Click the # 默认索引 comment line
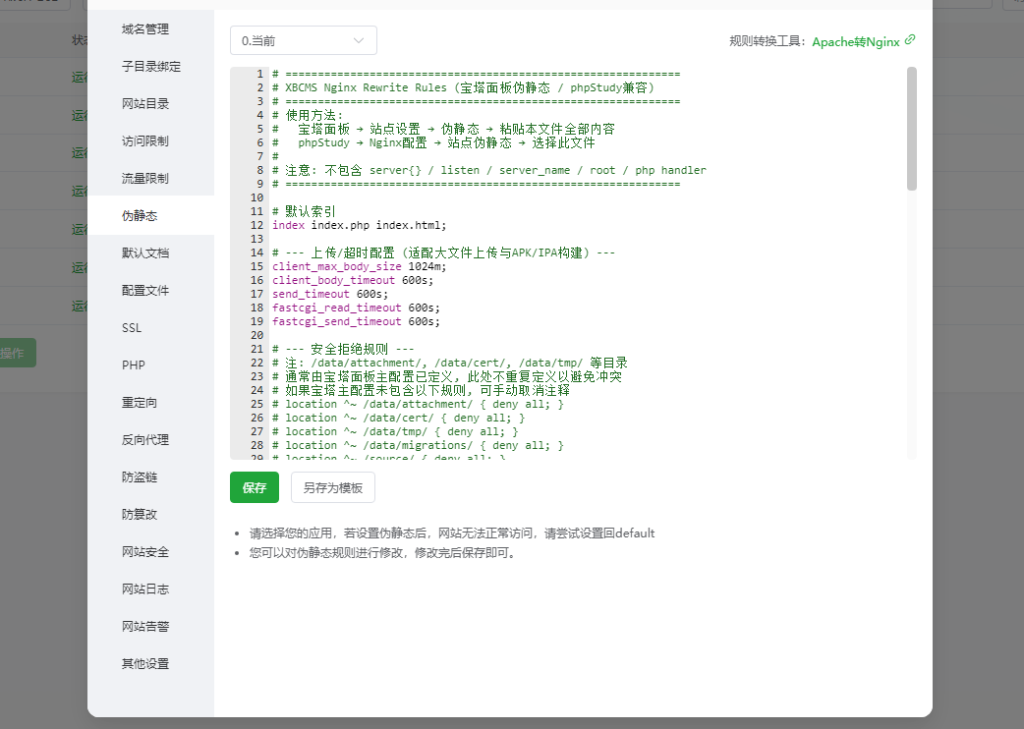Image resolution: width=1024 pixels, height=729 pixels. pyautogui.click(x=304, y=212)
